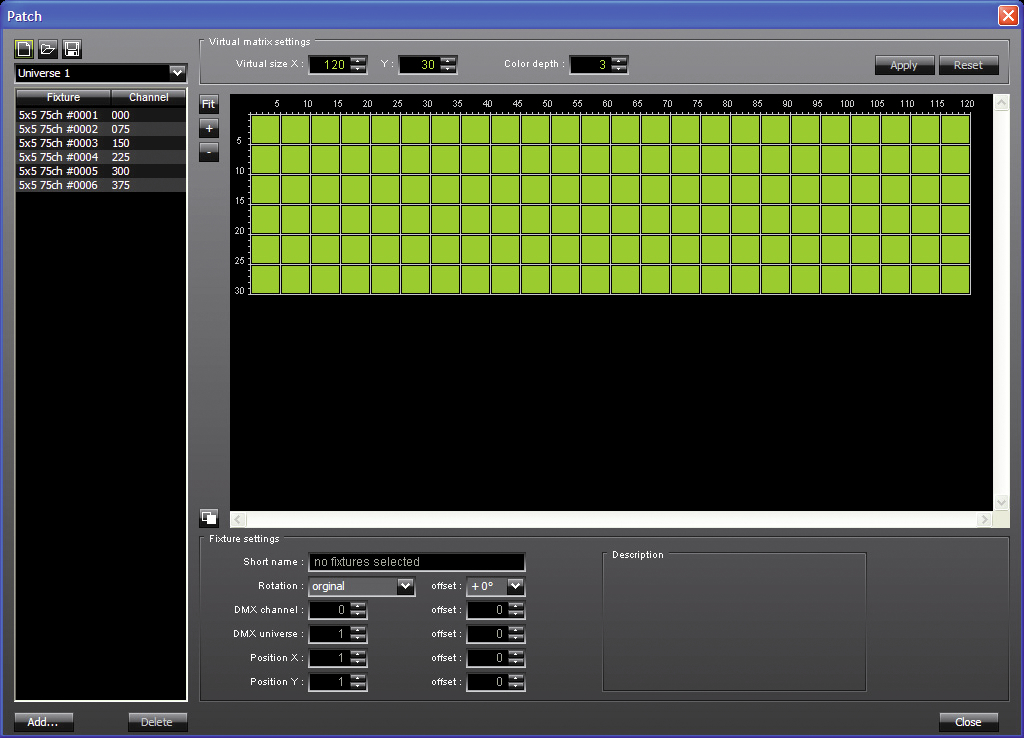Viewport: 1024px width, 738px height.
Task: Open a patch file with folder icon
Action: click(48, 49)
